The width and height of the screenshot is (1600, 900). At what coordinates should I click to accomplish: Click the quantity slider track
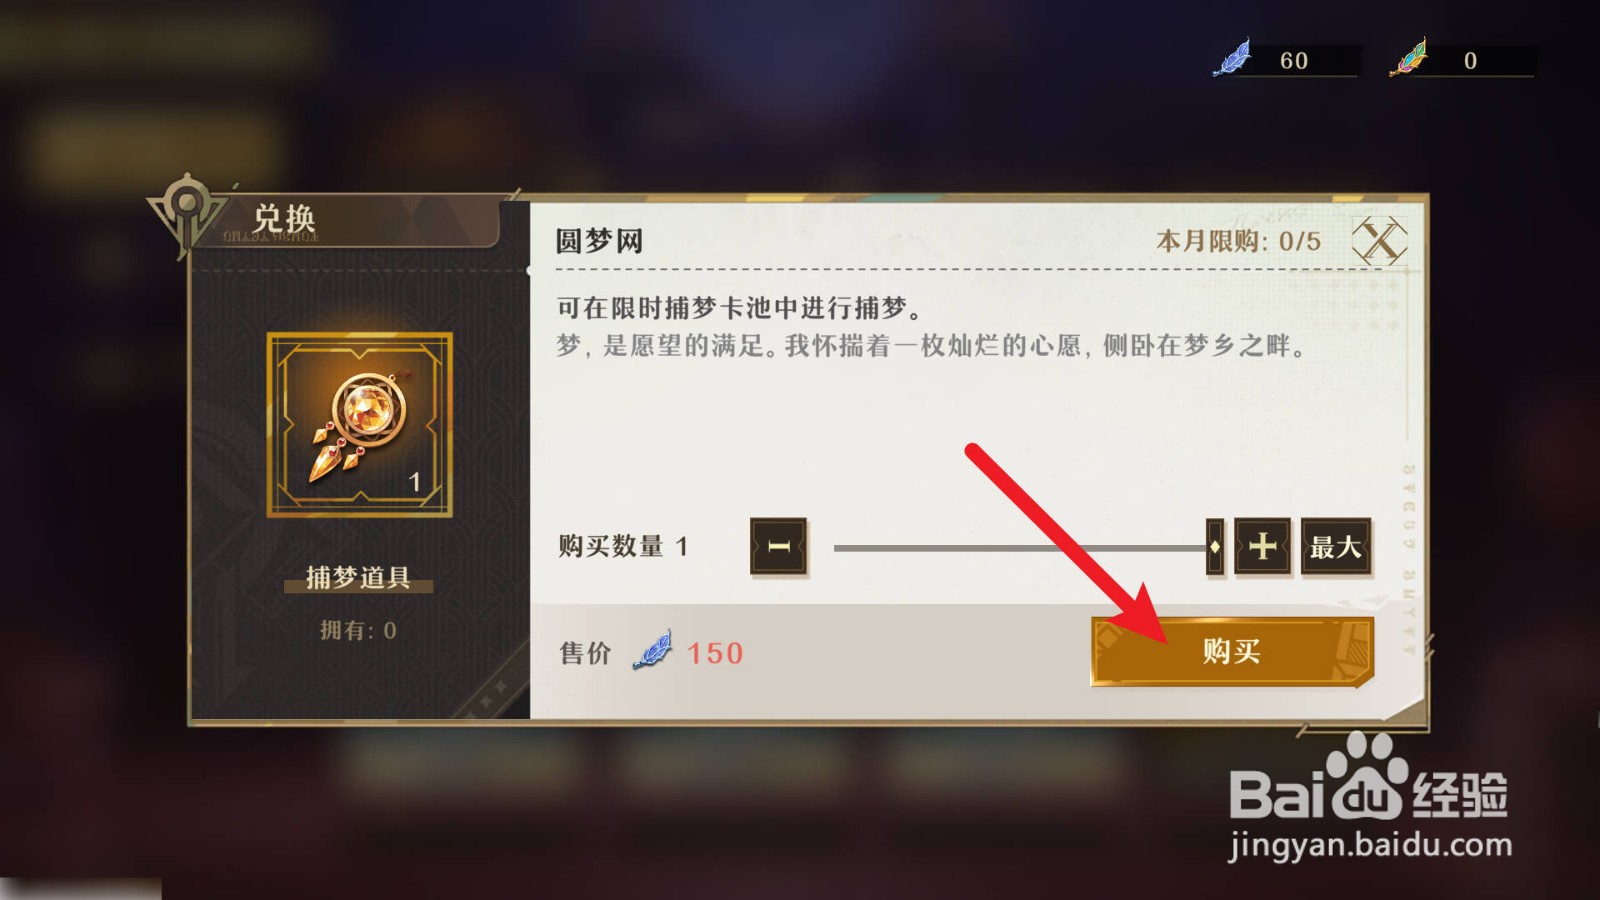tap(1020, 548)
